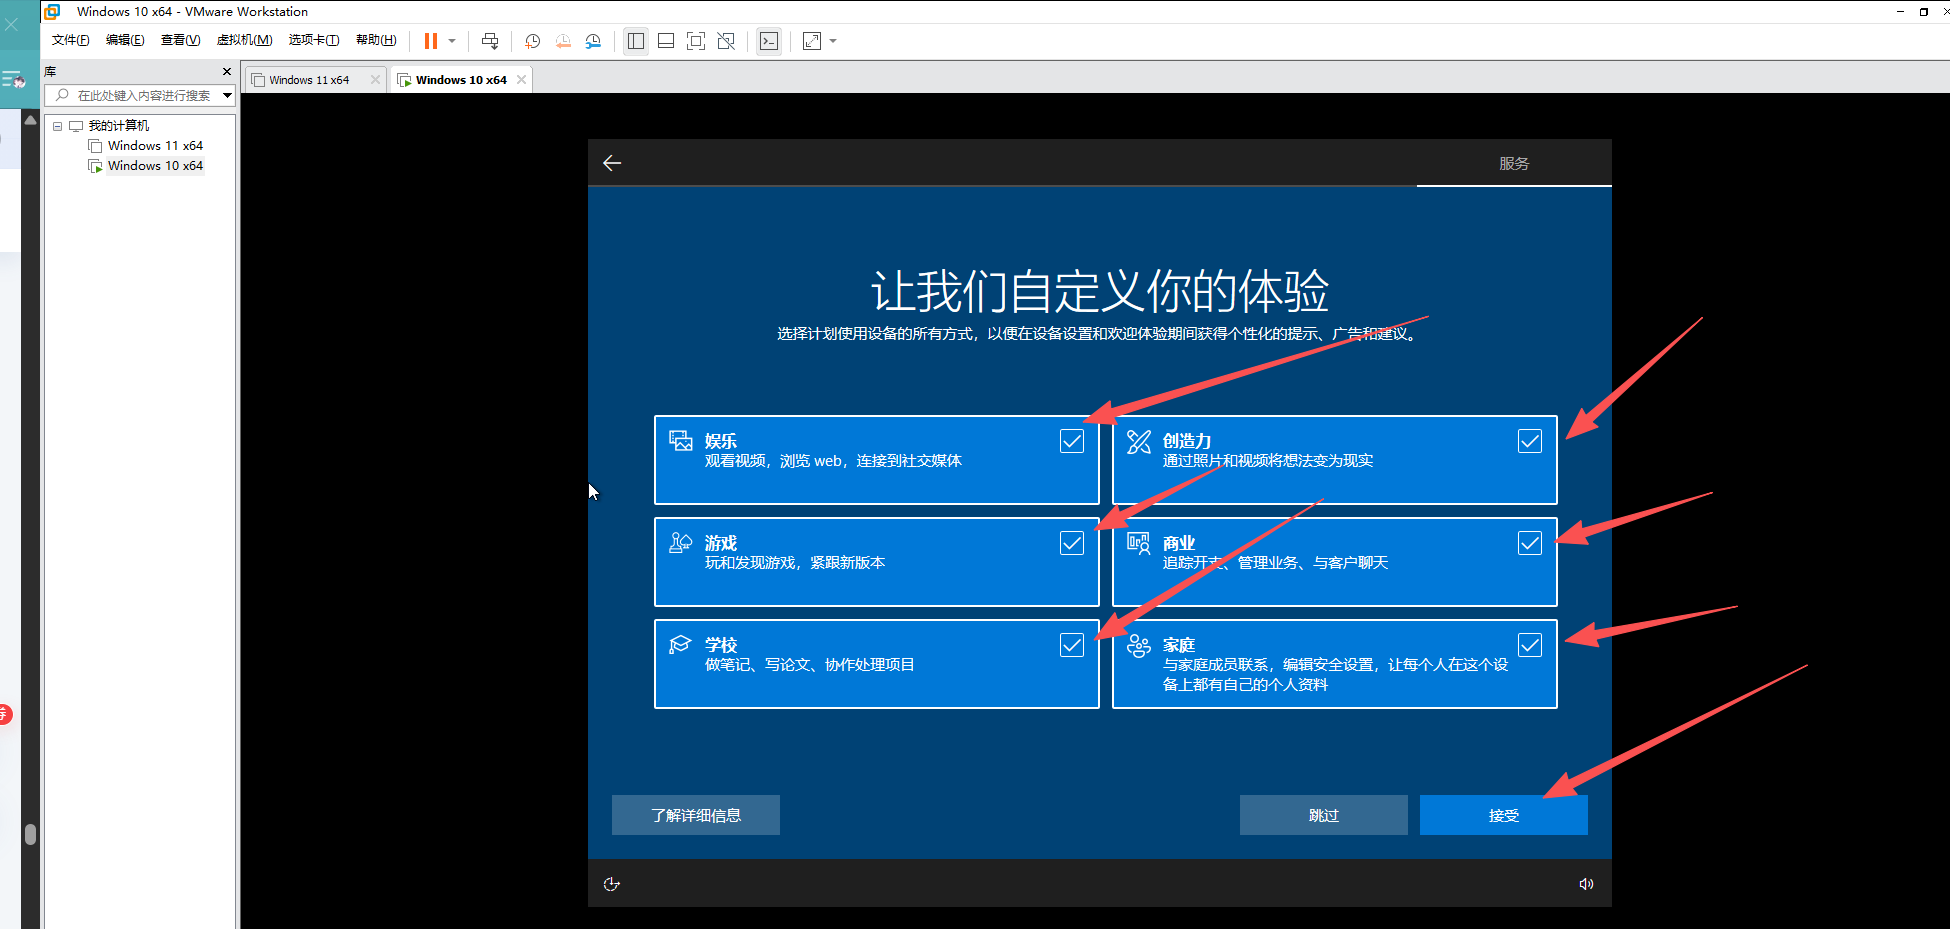The width and height of the screenshot is (1950, 929).
Task: Click the 服务 step label
Action: click(1514, 163)
